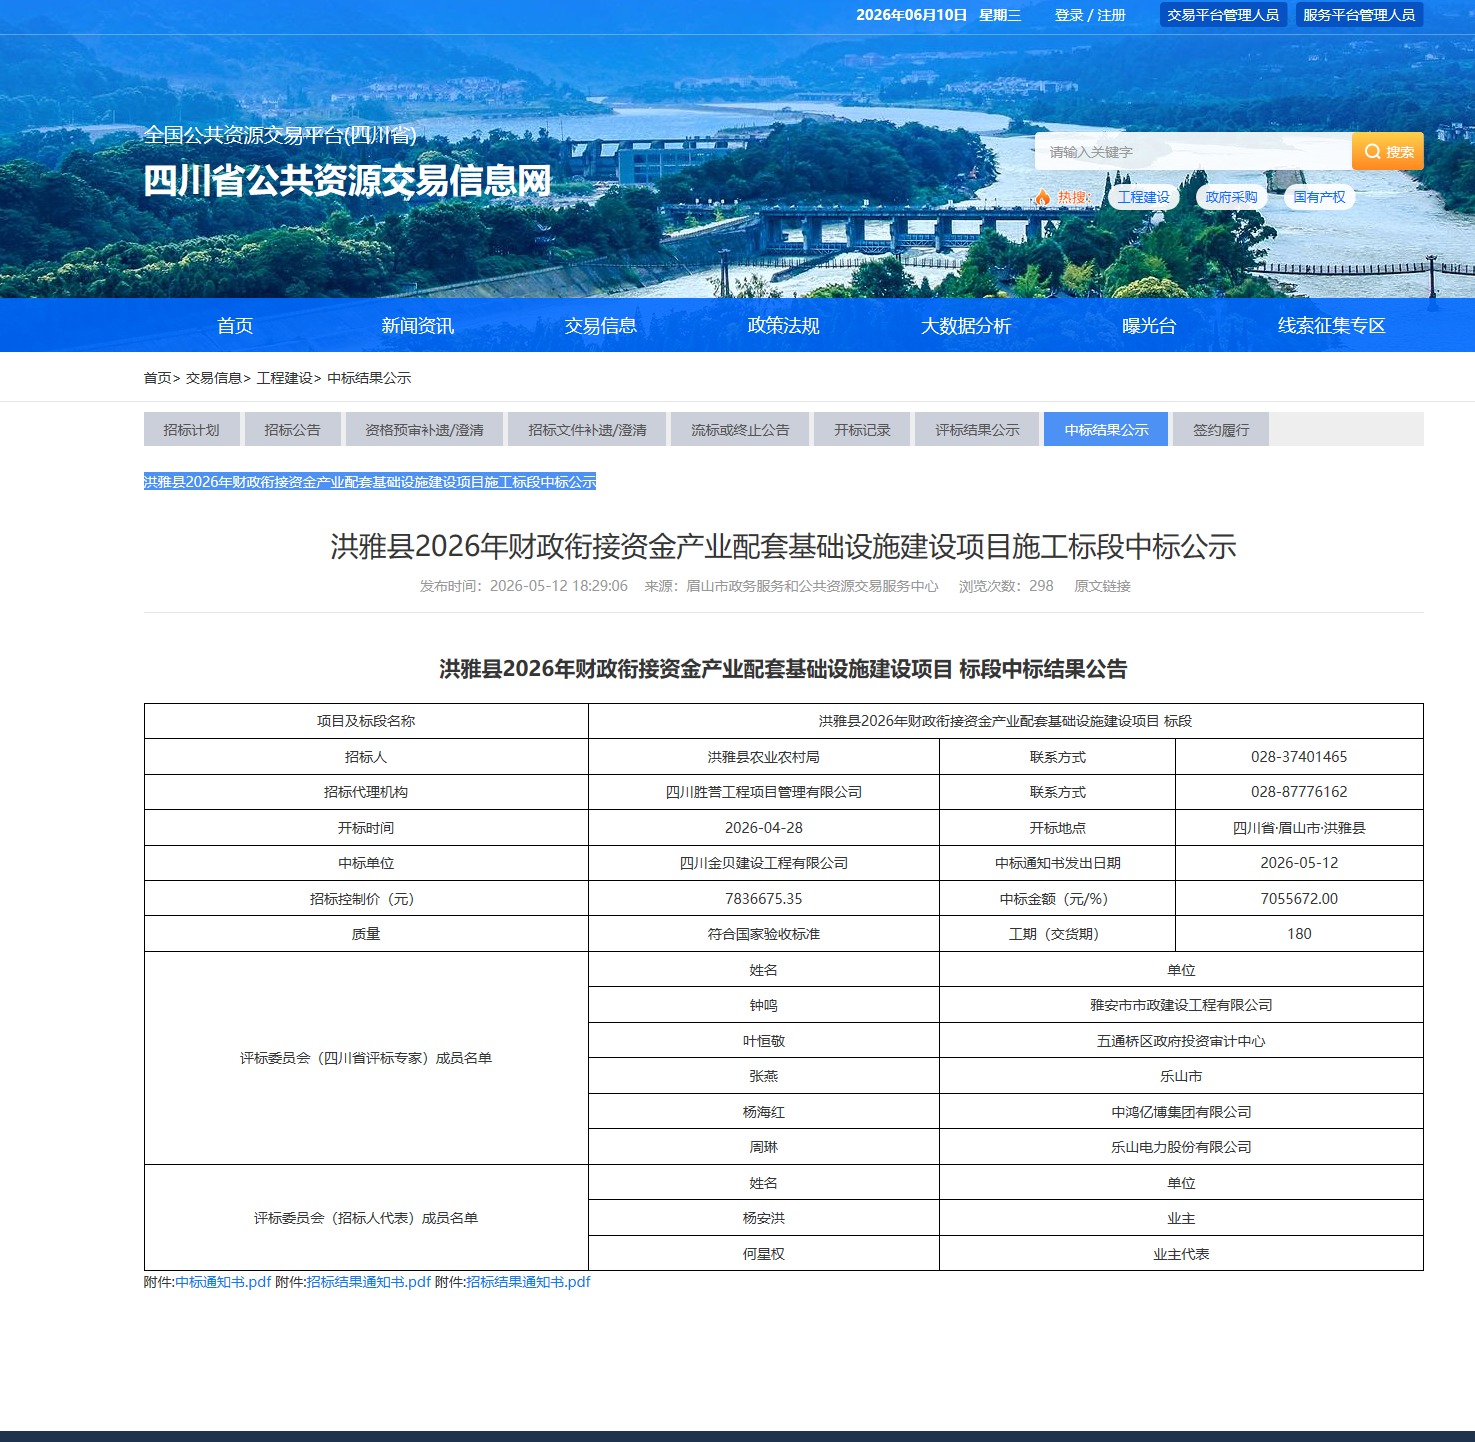Open the 登录 / 注册 link
The width and height of the screenshot is (1475, 1442).
pyautogui.click(x=1090, y=15)
